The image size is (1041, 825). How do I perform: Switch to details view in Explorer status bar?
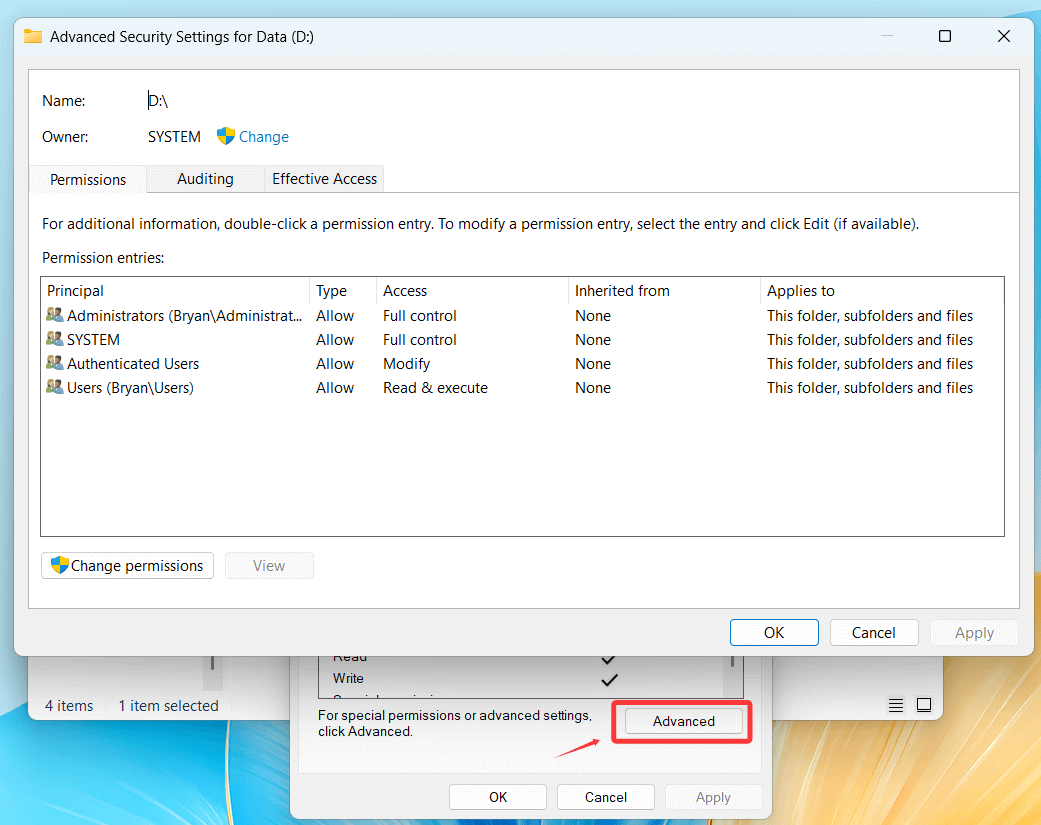[x=896, y=705]
